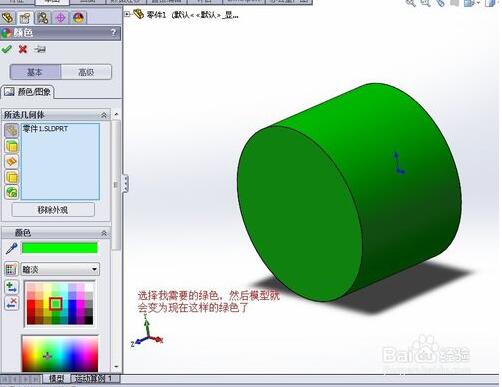Image resolution: width=502 pixels, height=387 pixels.
Task: Remove selected color from swatch
Action: (11, 303)
